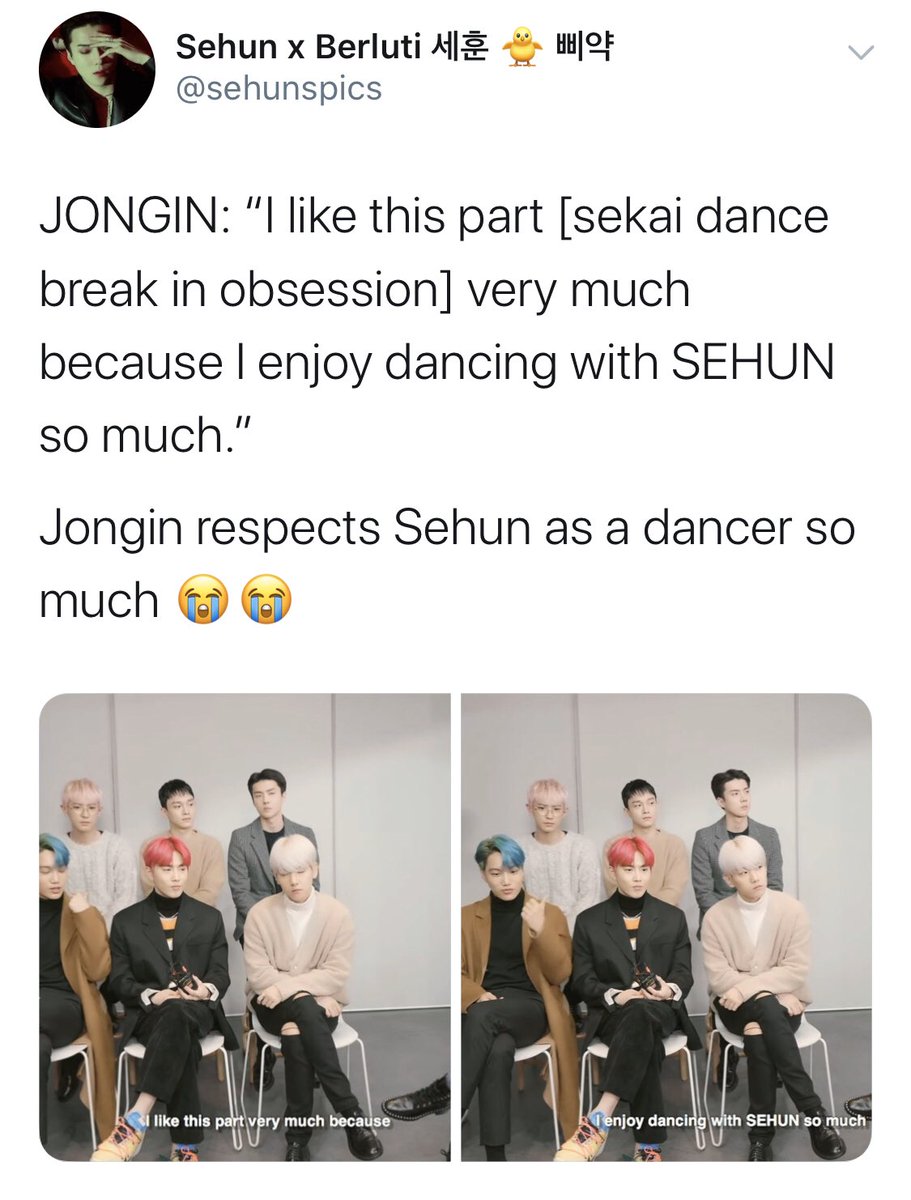
Task: Open the sehunspics profile avatar
Action: coord(97,69)
